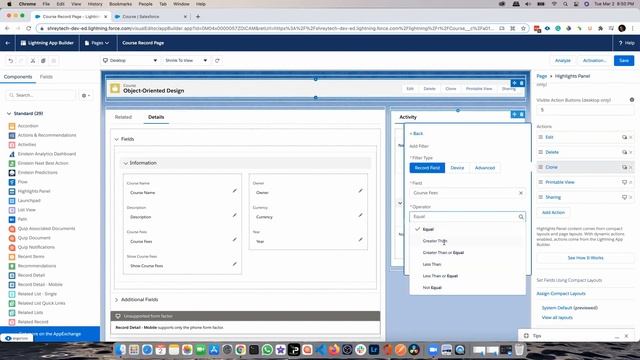Image resolution: width=640 pixels, height=360 pixels.
Task: Click the Lightning App Builder back arrow
Action: pos(7,43)
